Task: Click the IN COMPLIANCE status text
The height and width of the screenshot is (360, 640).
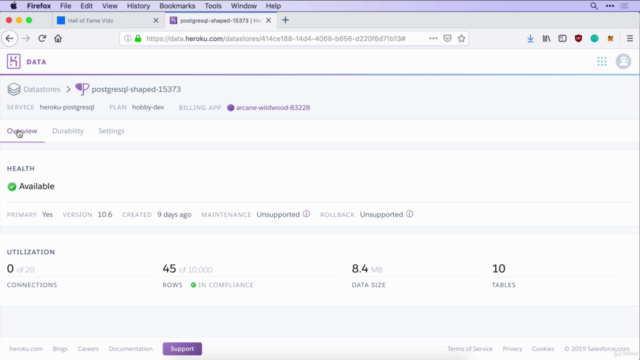Action: 226,285
